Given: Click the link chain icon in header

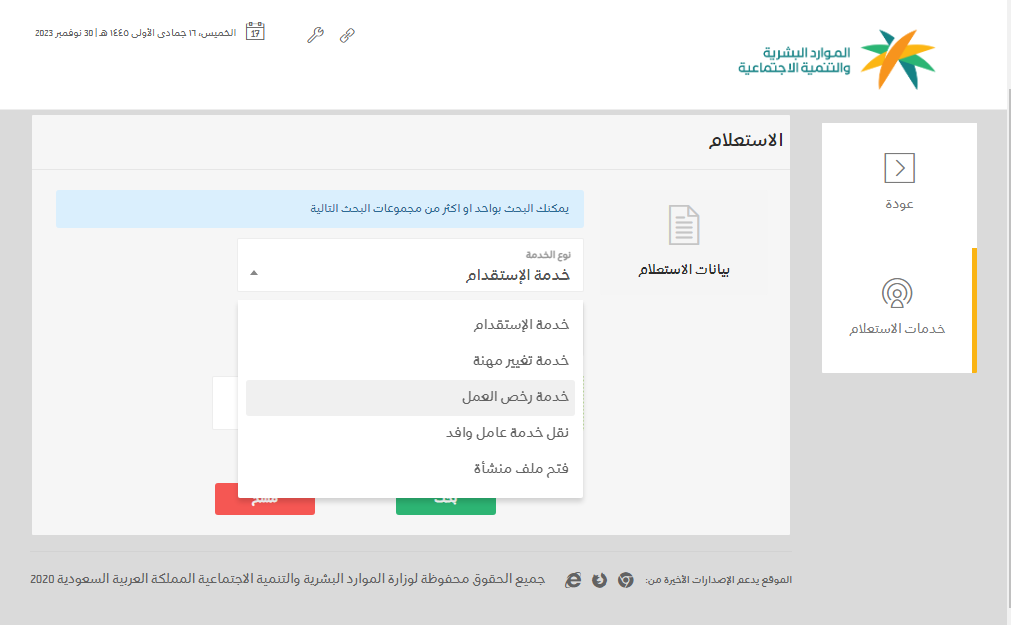Looking at the screenshot, I should tap(347, 35).
